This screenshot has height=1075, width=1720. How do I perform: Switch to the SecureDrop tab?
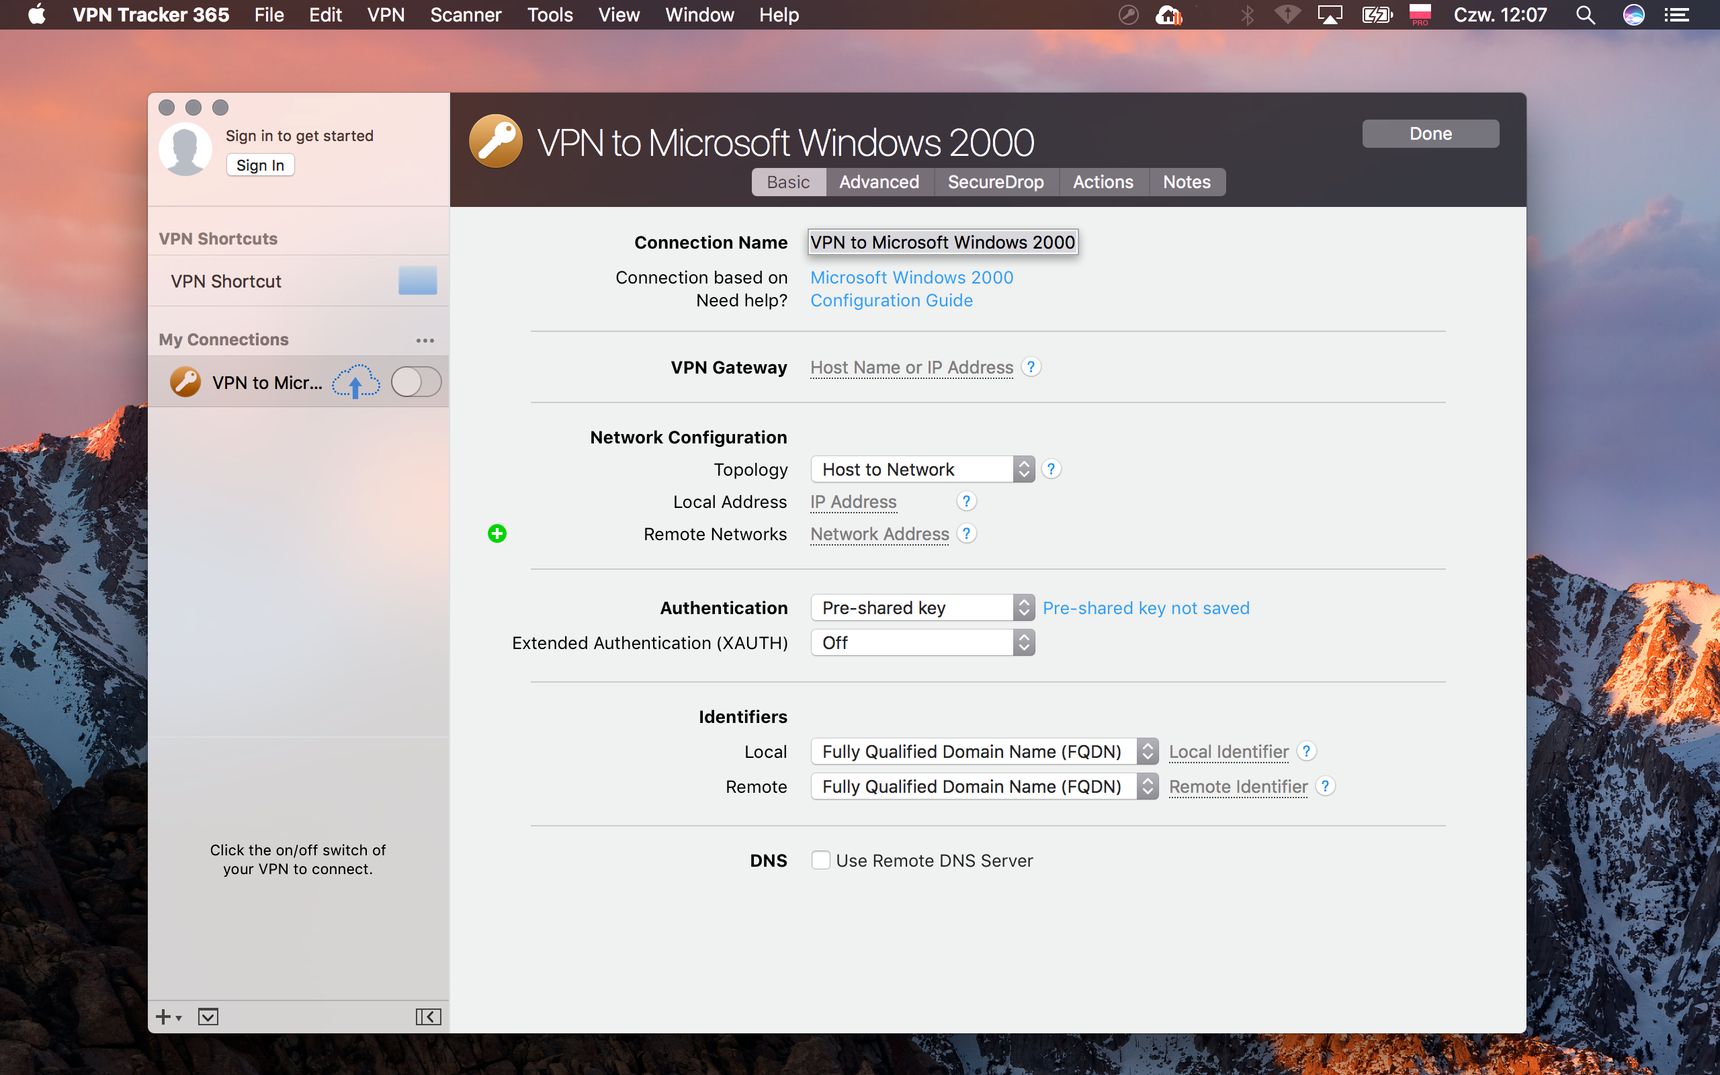point(996,182)
